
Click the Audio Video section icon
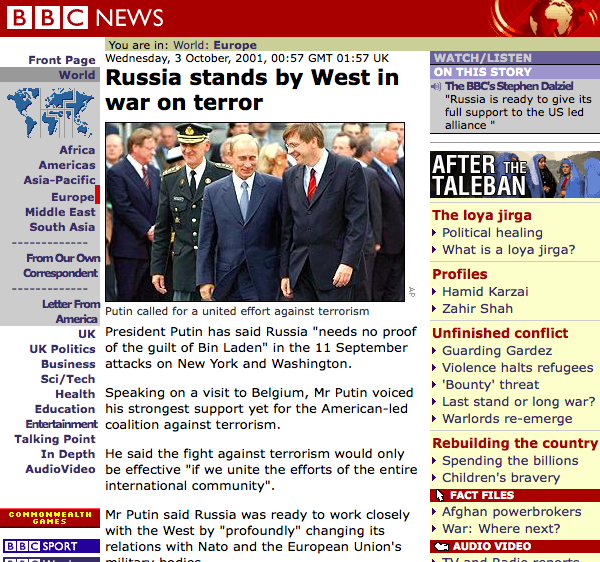[x=442, y=546]
